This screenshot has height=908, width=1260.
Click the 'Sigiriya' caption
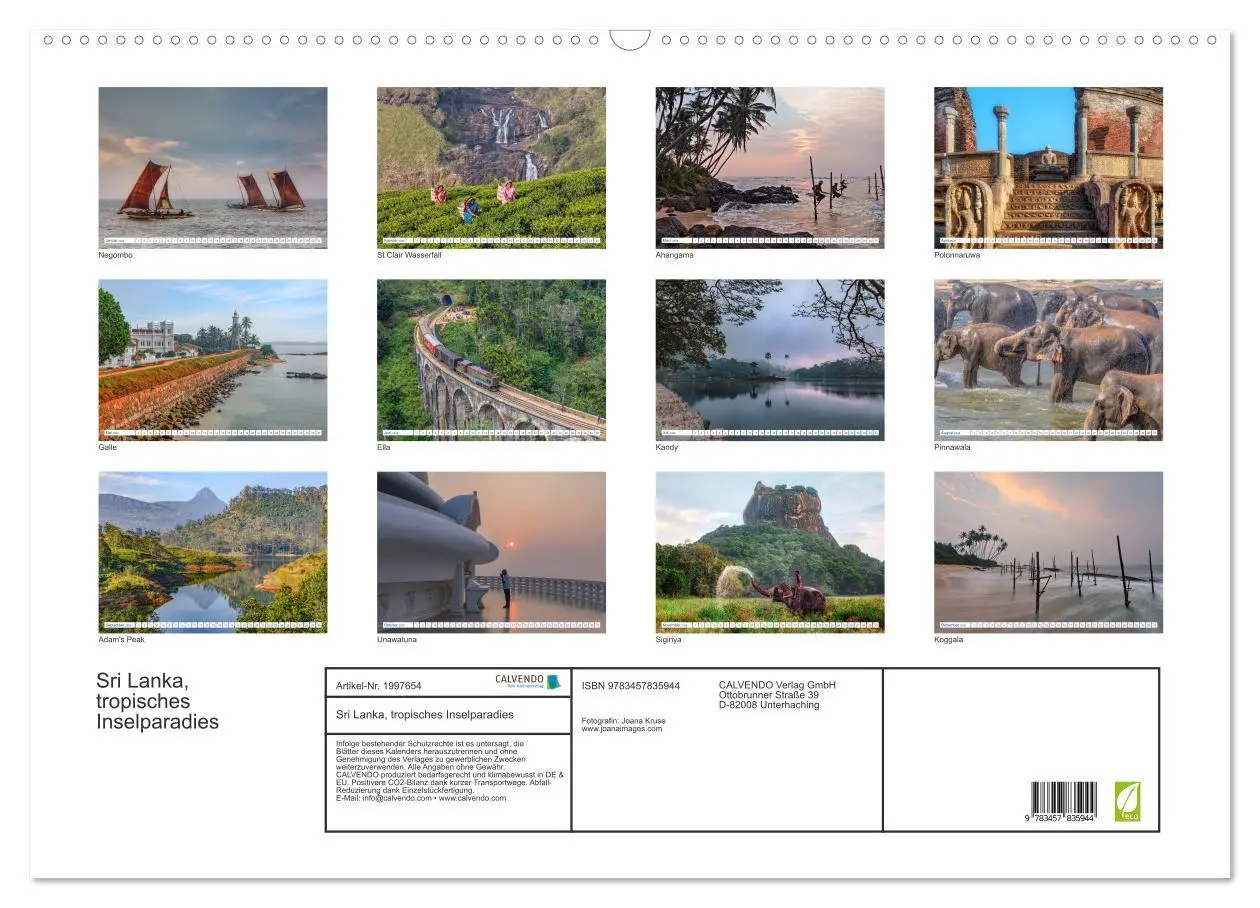(x=669, y=639)
